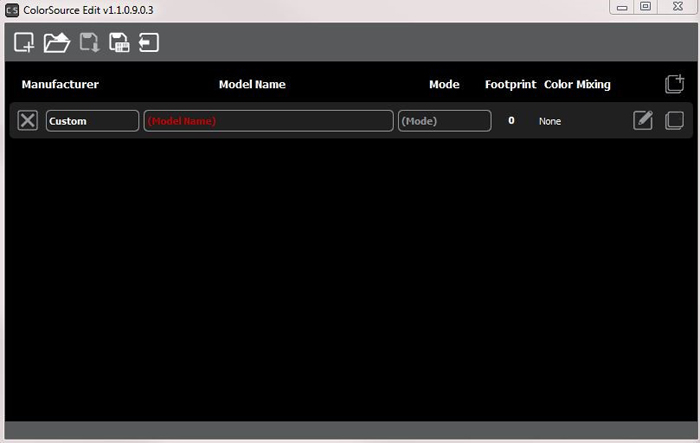Create a new fixture file

coord(24,42)
